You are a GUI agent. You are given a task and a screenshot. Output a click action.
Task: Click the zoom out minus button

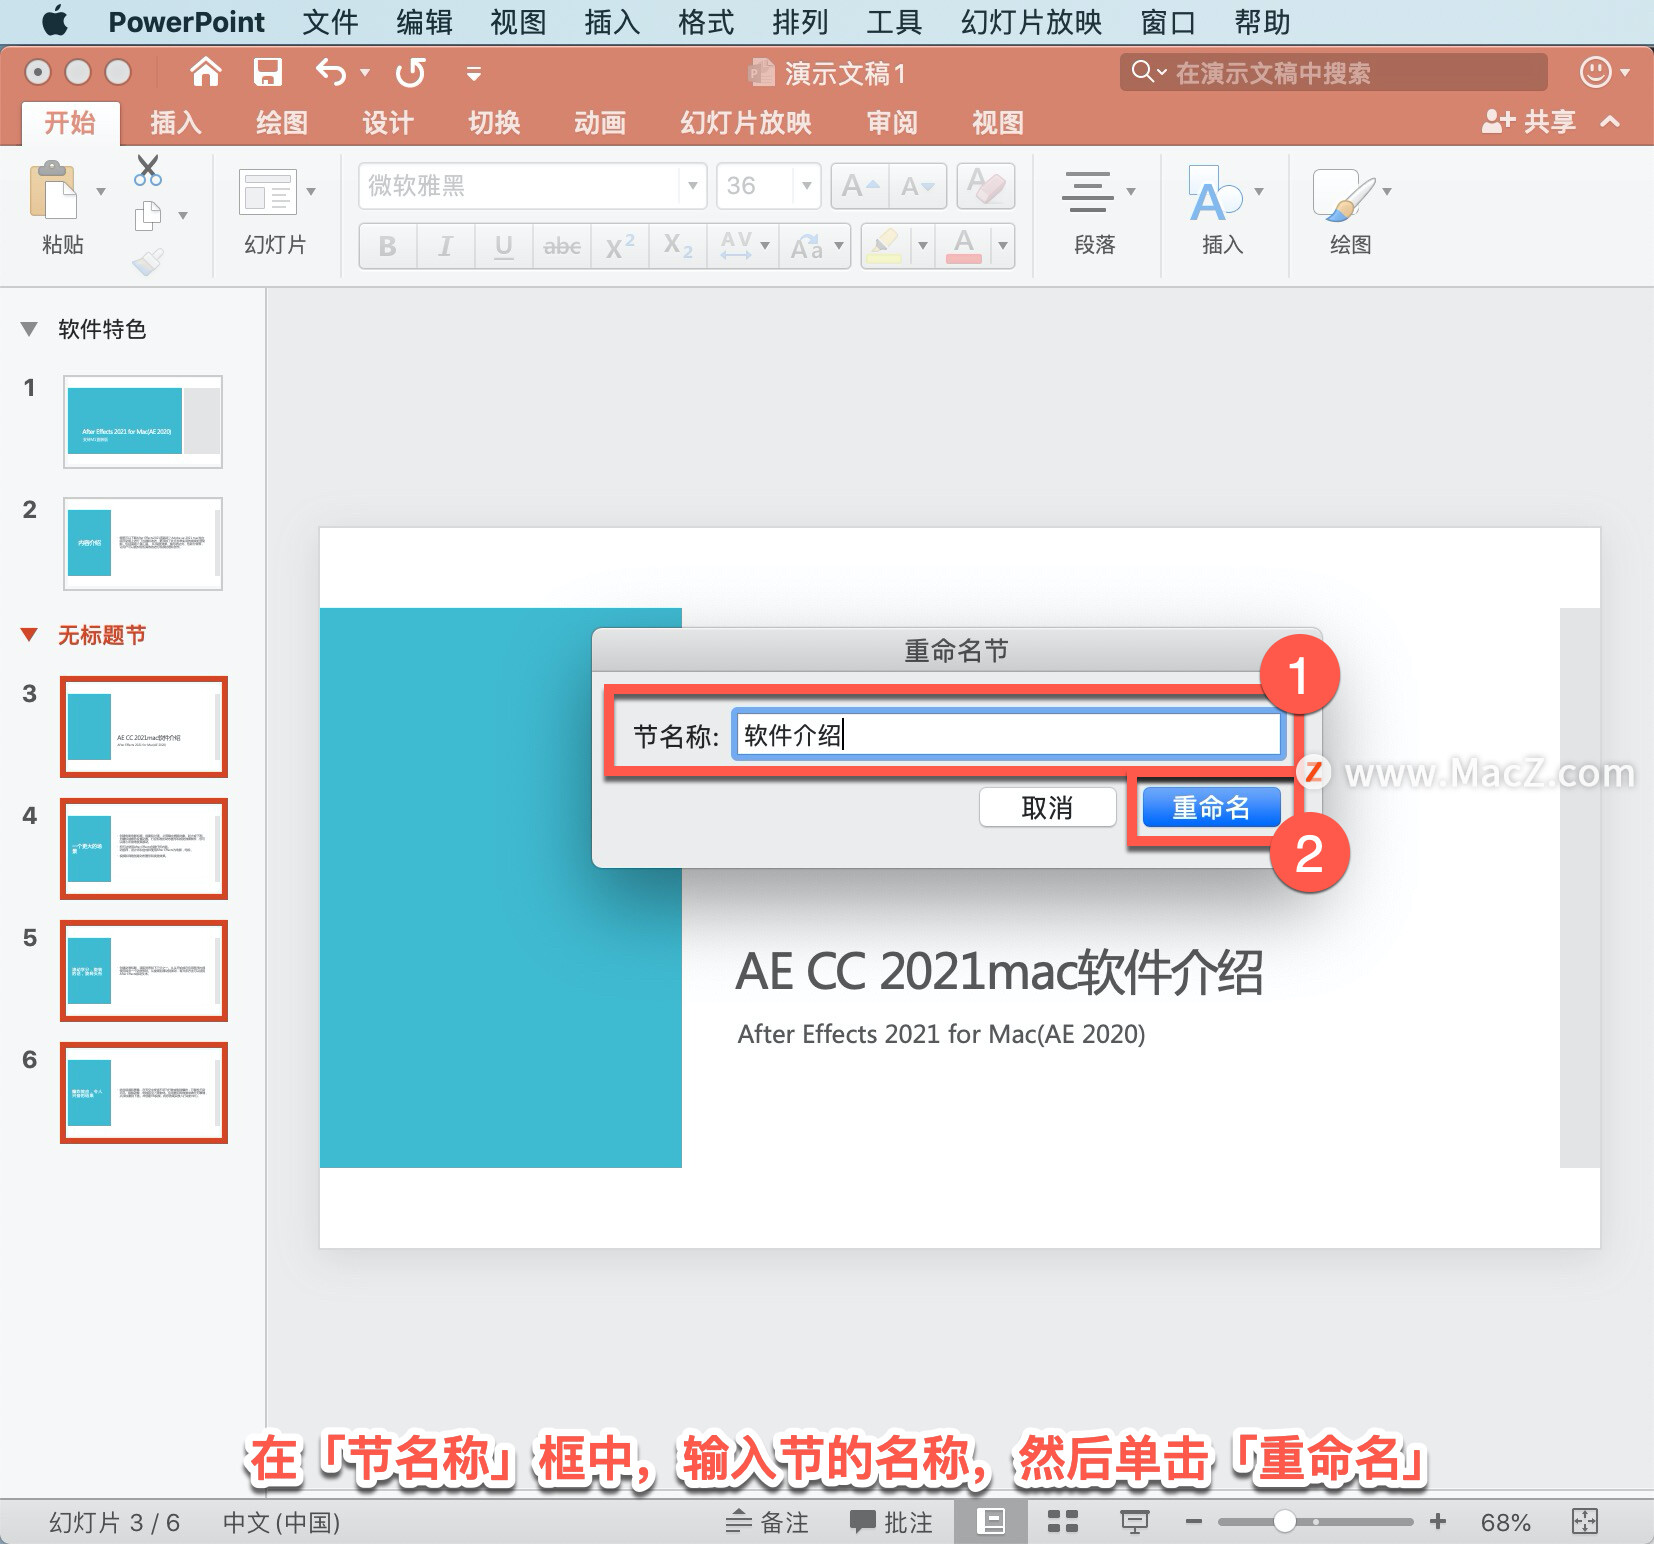point(1193,1522)
